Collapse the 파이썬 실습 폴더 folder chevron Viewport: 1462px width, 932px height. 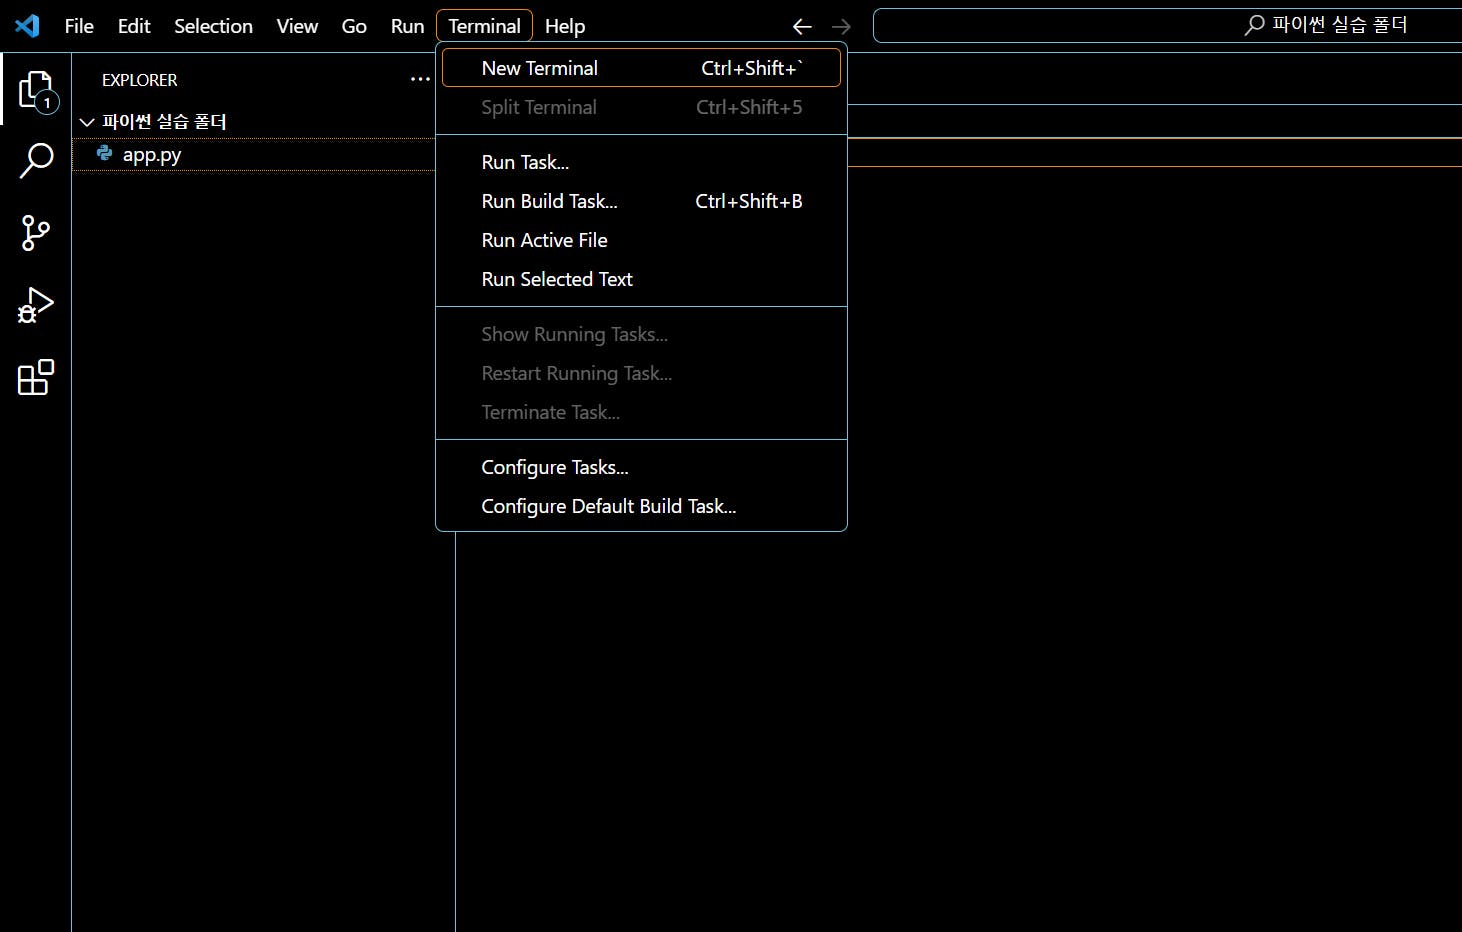[87, 122]
